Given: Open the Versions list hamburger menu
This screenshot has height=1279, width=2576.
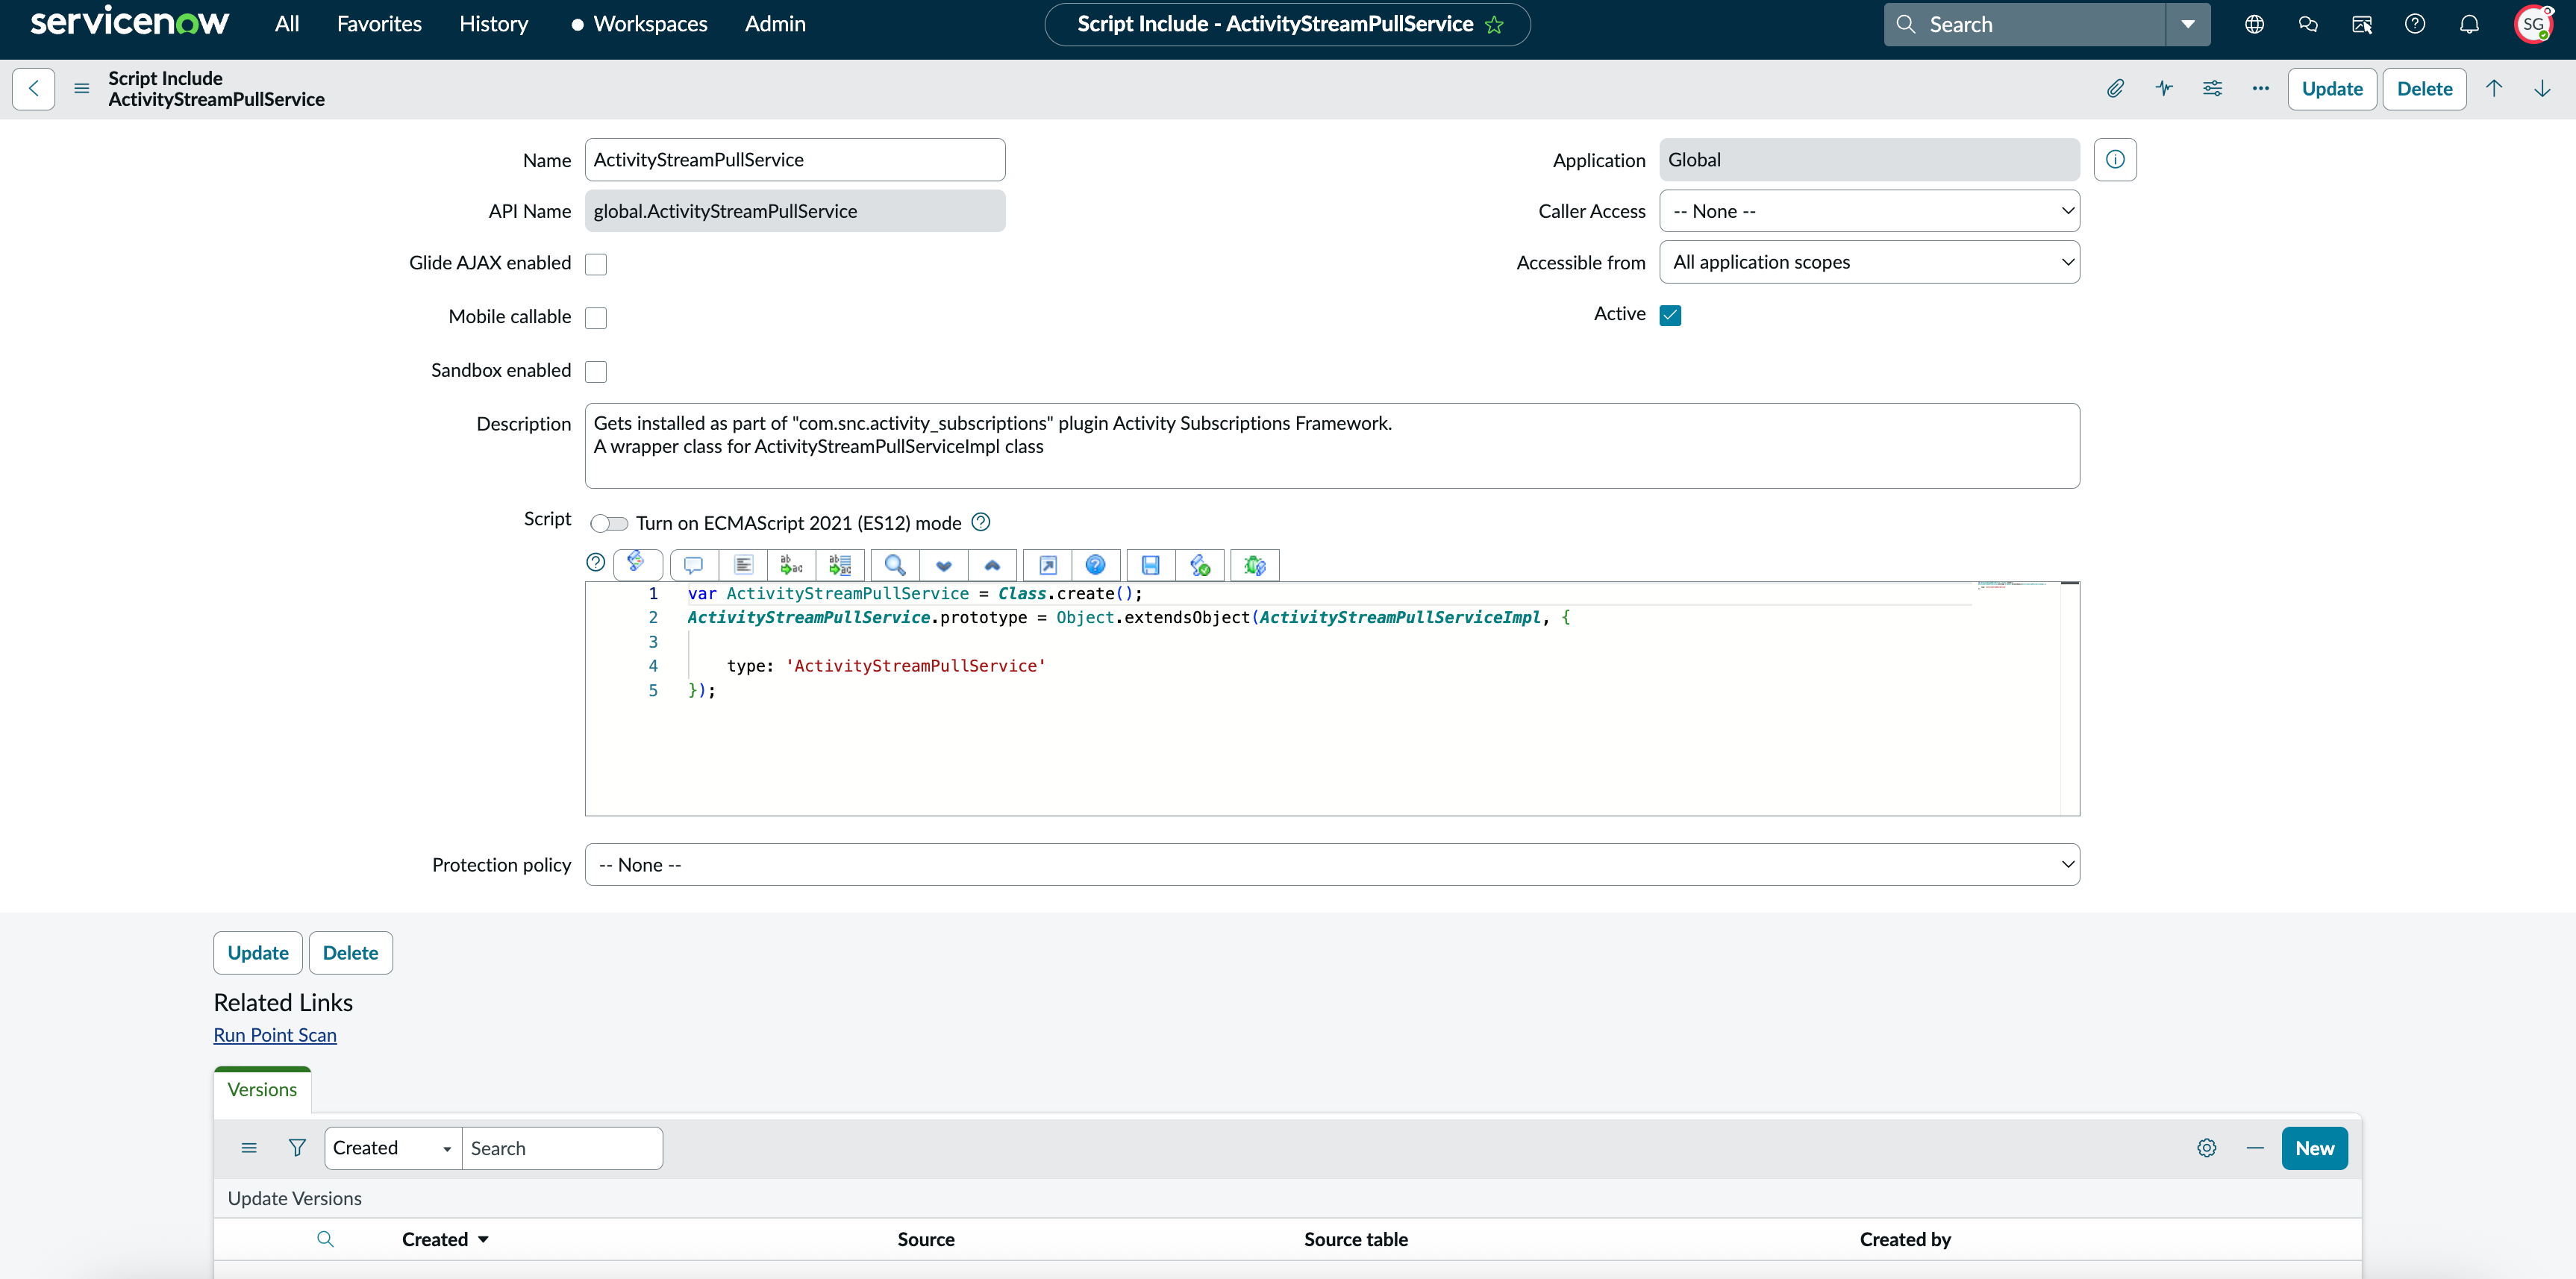Looking at the screenshot, I should pyautogui.click(x=249, y=1148).
